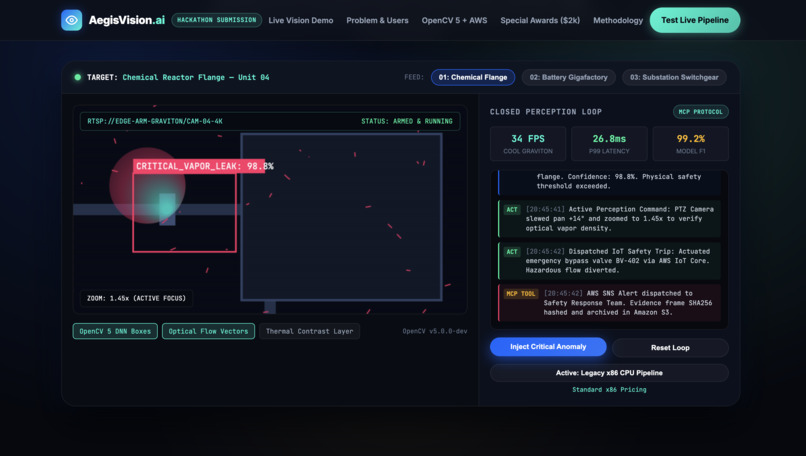Viewport: 806px width, 456px height.
Task: Toggle the Optical Flow Vectors layer
Action: pos(208,331)
